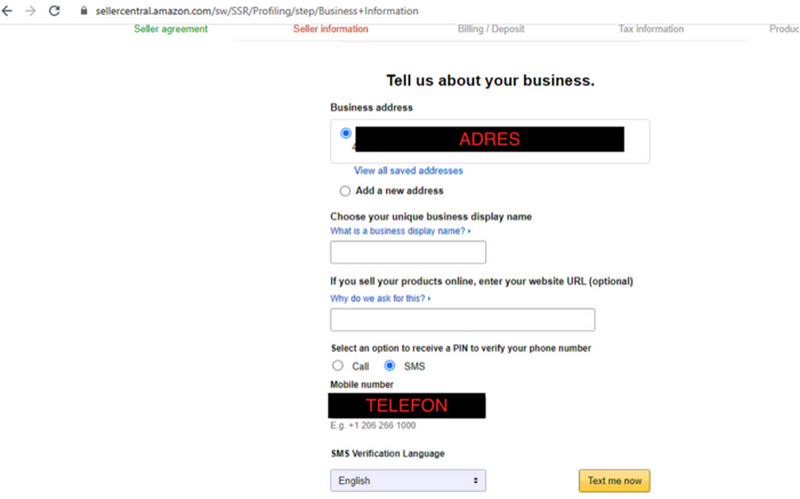This screenshot has width=800, height=499.
Task: Open the Seller agreement step
Action: pos(171,29)
